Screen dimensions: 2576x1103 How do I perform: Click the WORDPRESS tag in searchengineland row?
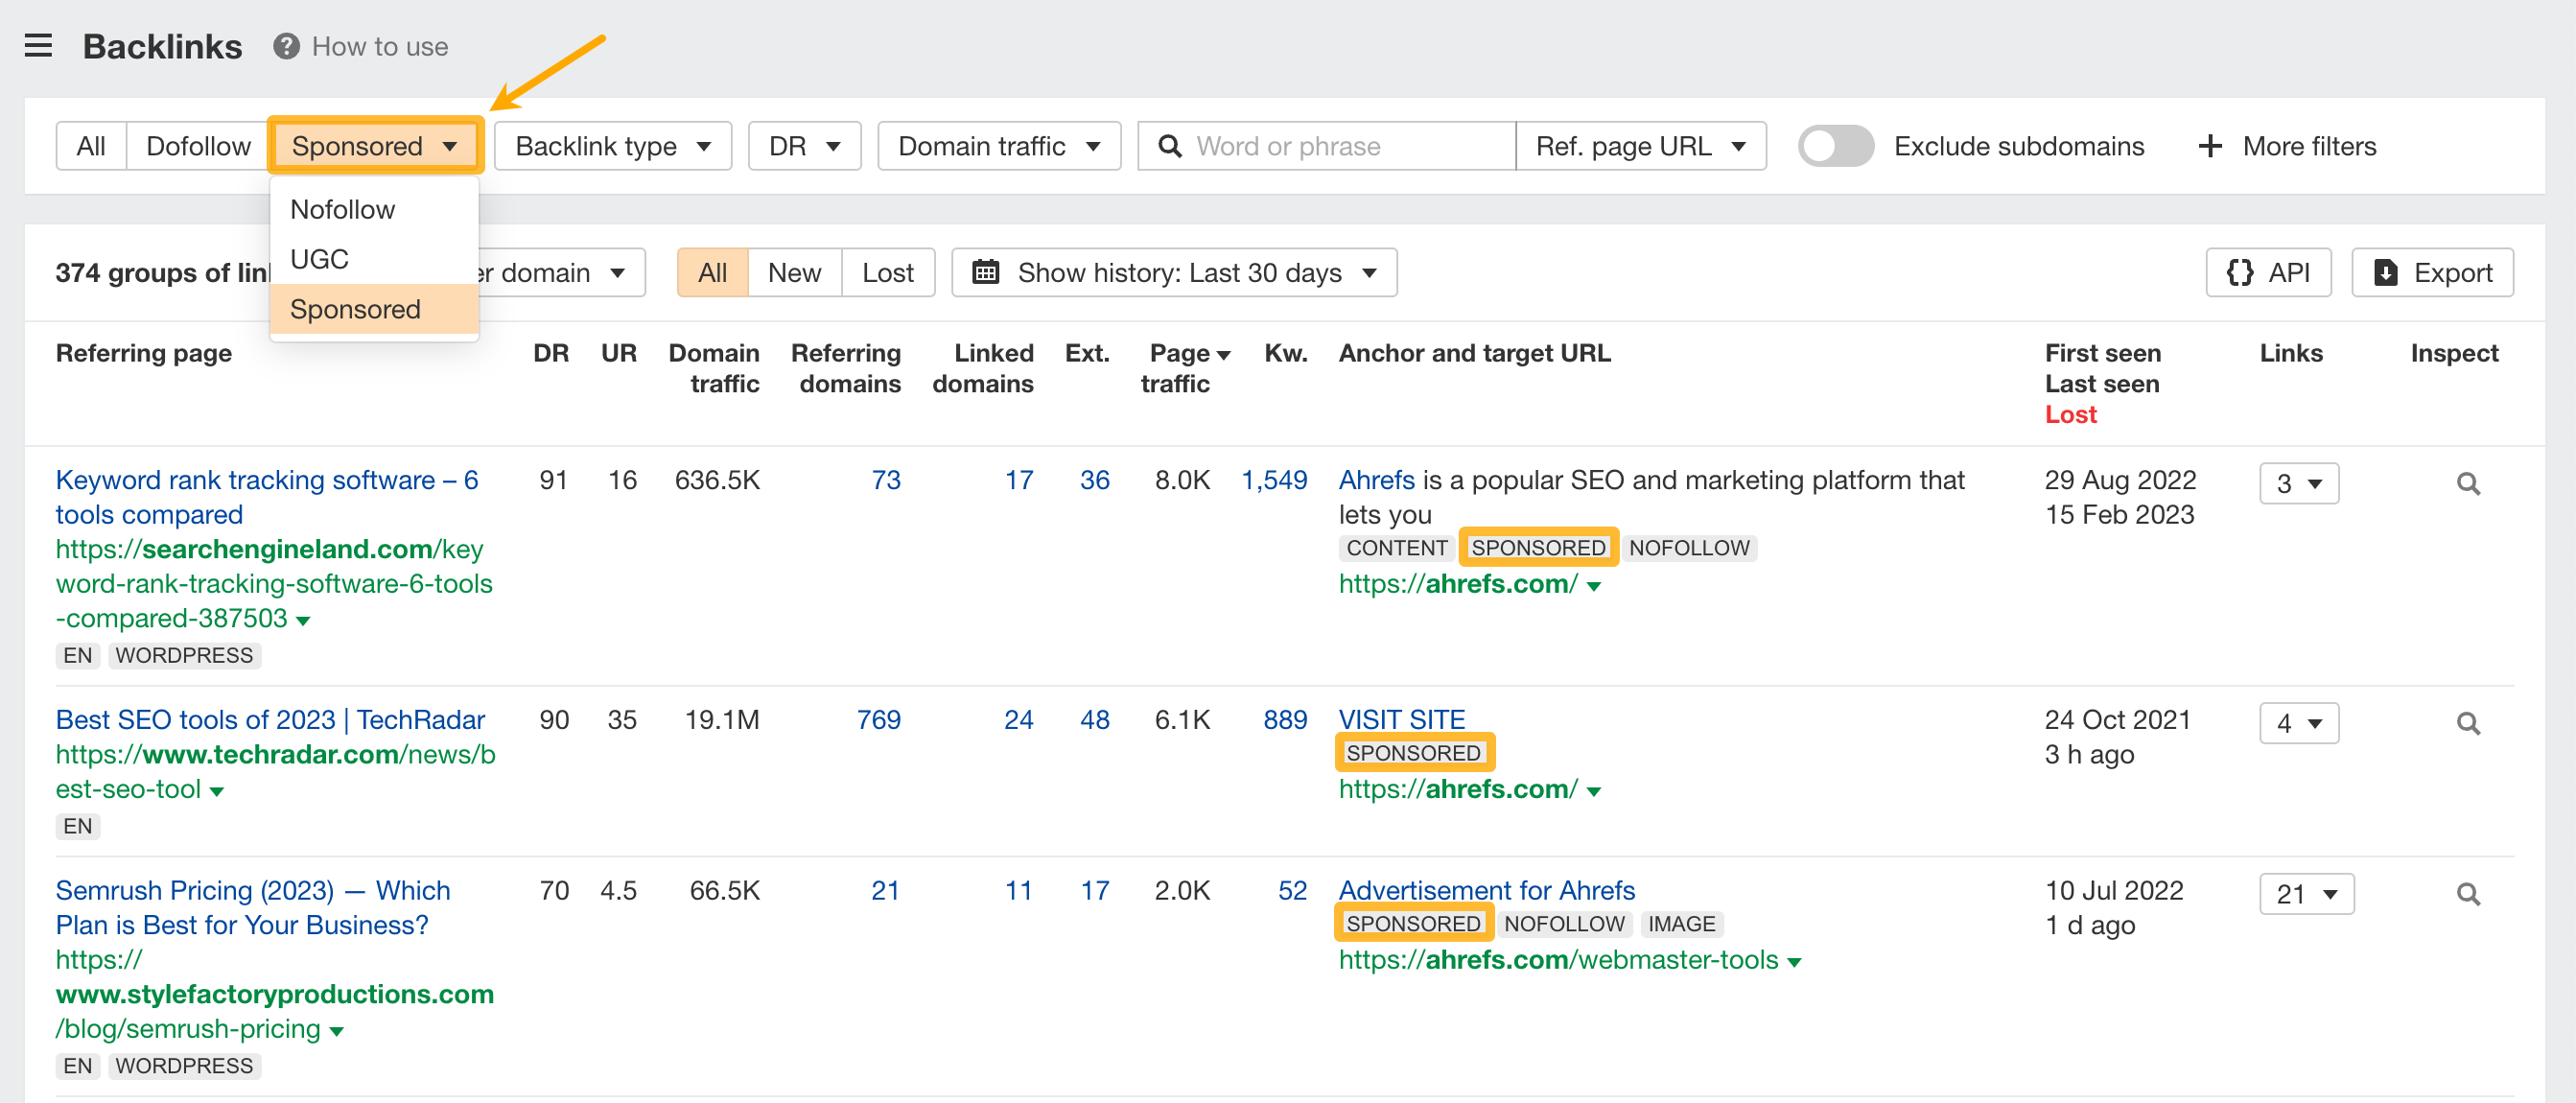click(x=184, y=655)
